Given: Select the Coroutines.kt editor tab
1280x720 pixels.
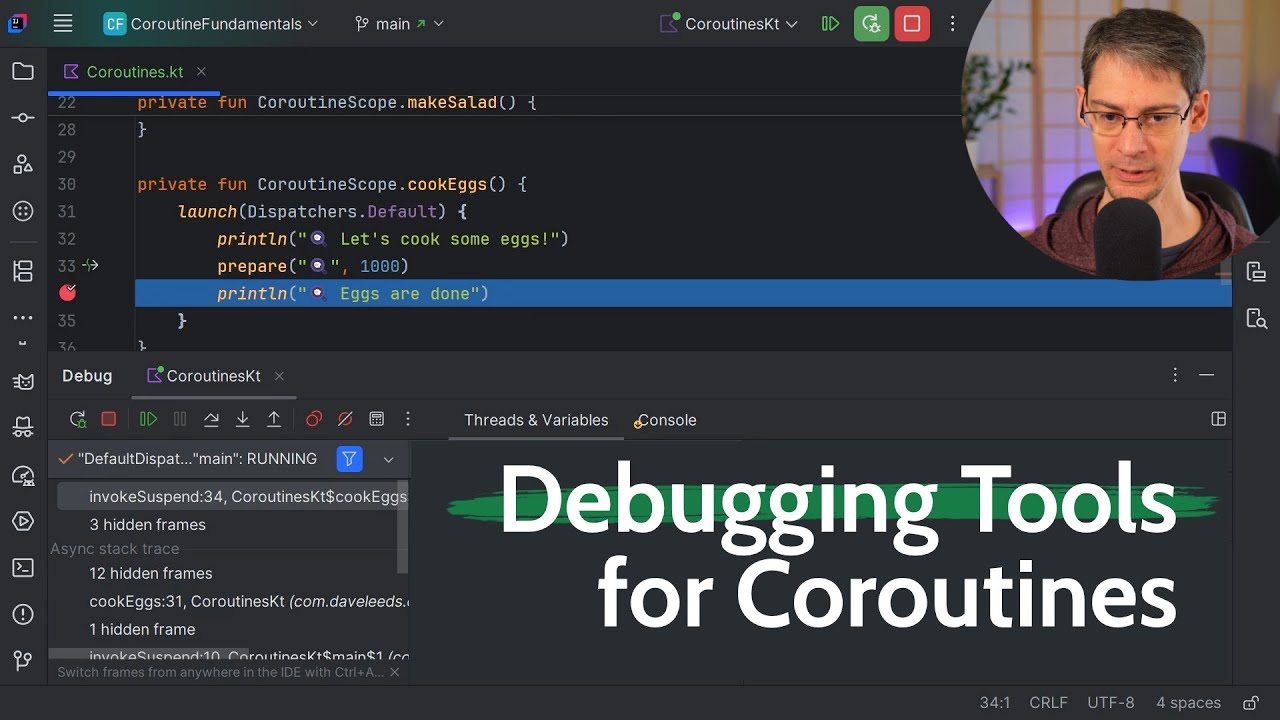Looking at the screenshot, I should click(x=135, y=72).
